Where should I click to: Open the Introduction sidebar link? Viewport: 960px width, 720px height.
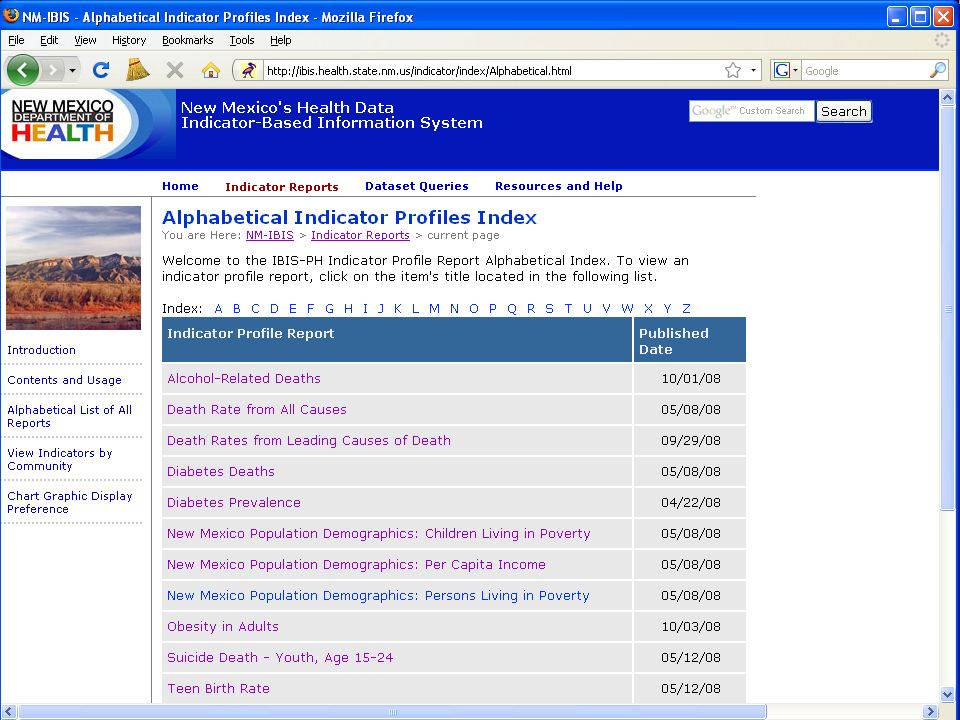click(x=42, y=350)
